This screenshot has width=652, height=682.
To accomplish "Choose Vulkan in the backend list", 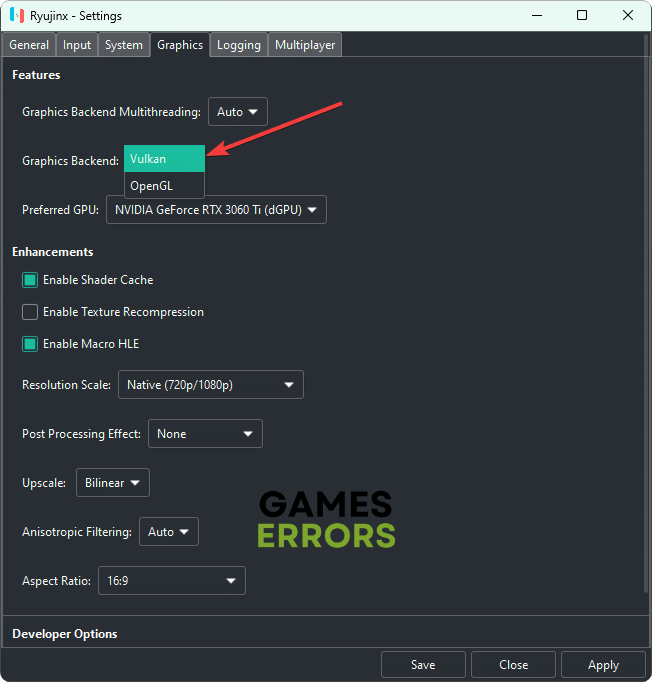I will pyautogui.click(x=164, y=159).
